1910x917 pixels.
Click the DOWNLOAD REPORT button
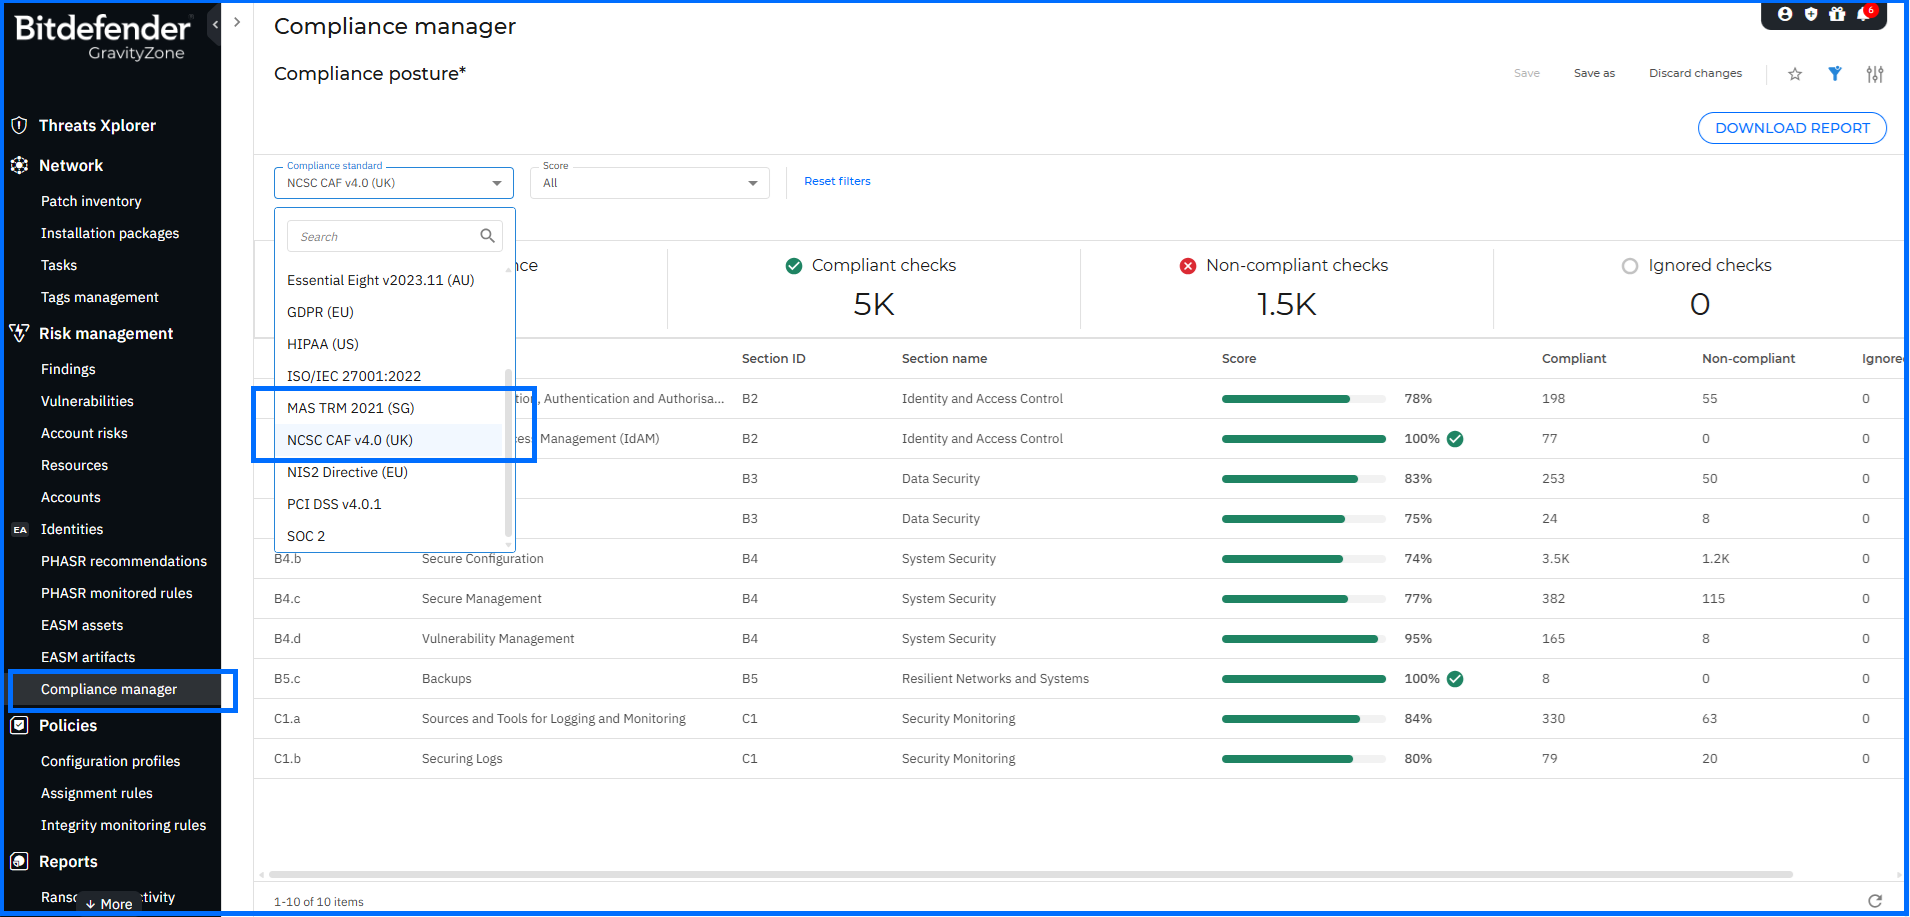coord(1791,127)
